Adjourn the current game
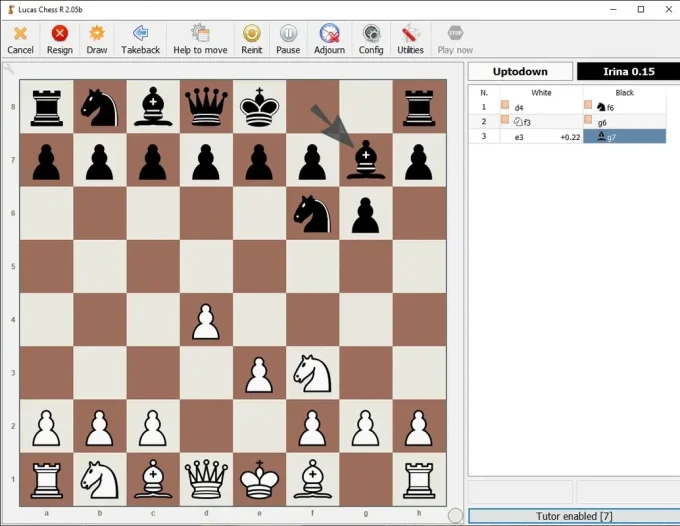This screenshot has width=680, height=526. click(x=329, y=39)
